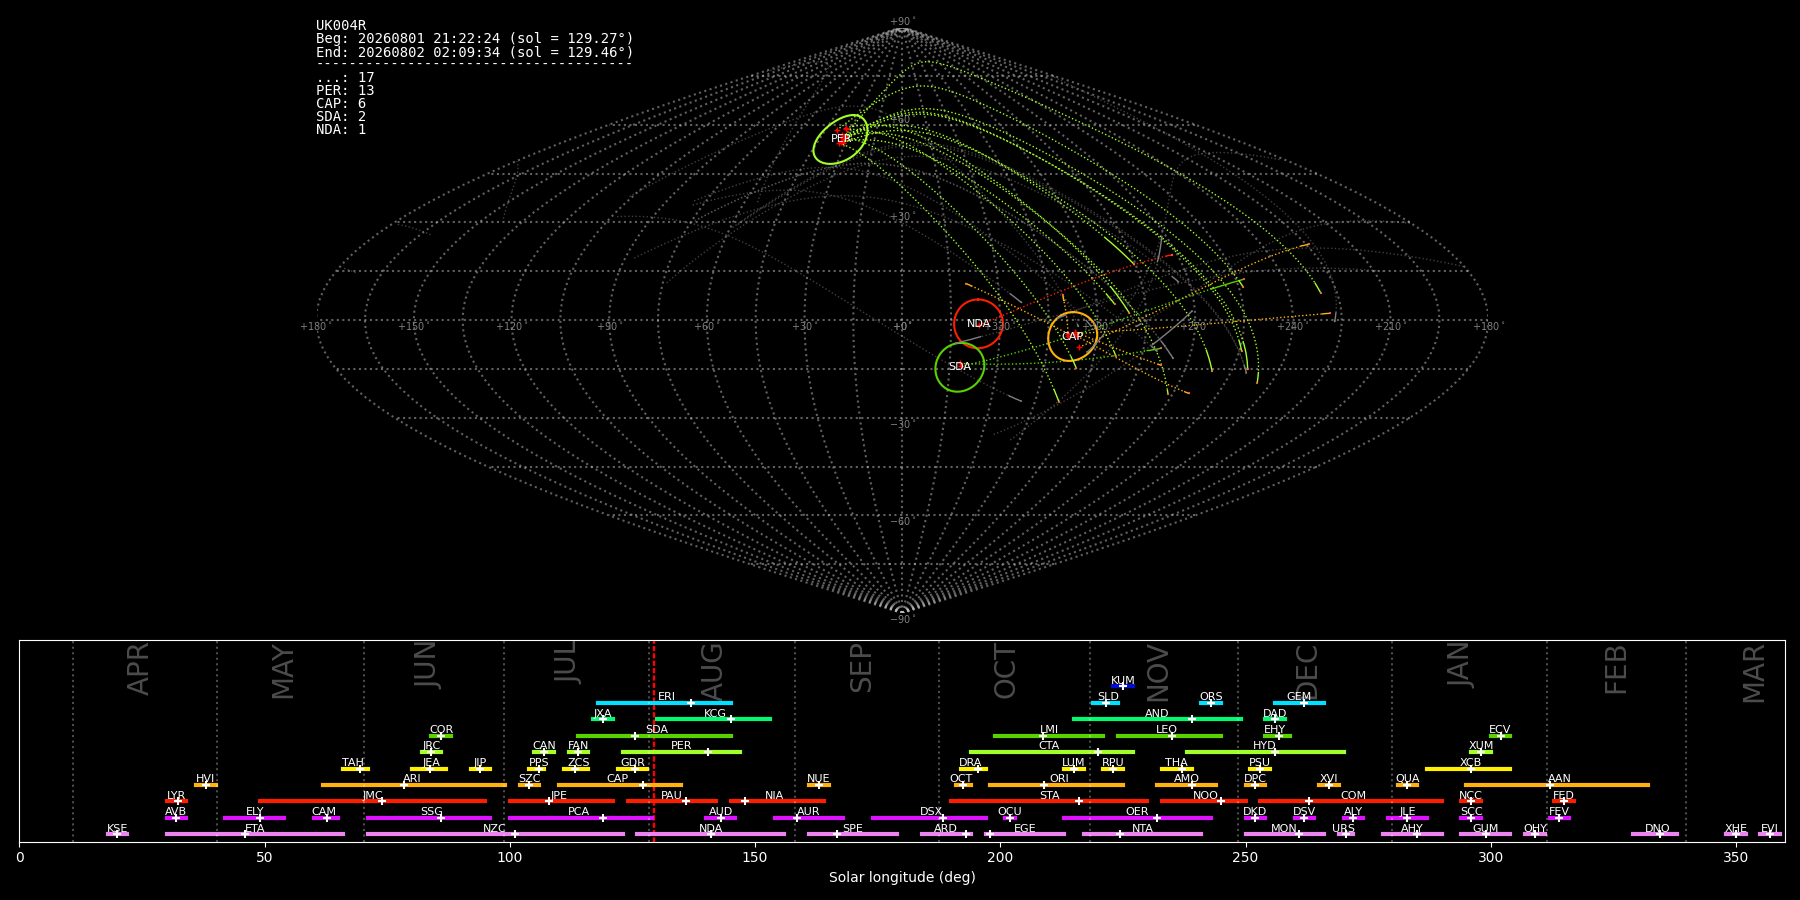Click the red NDA radiant circle
This screenshot has width=1800, height=900.
pyautogui.click(x=978, y=324)
